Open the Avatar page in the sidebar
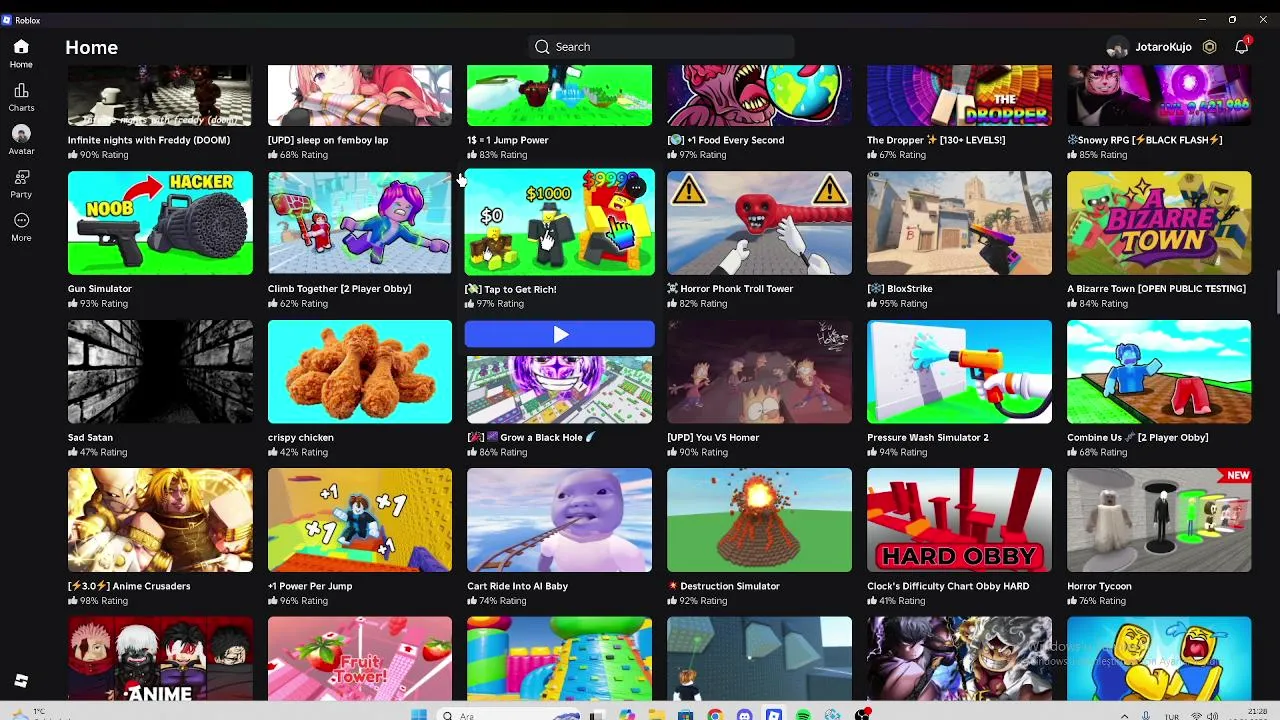This screenshot has height=720, width=1280. tap(21, 141)
